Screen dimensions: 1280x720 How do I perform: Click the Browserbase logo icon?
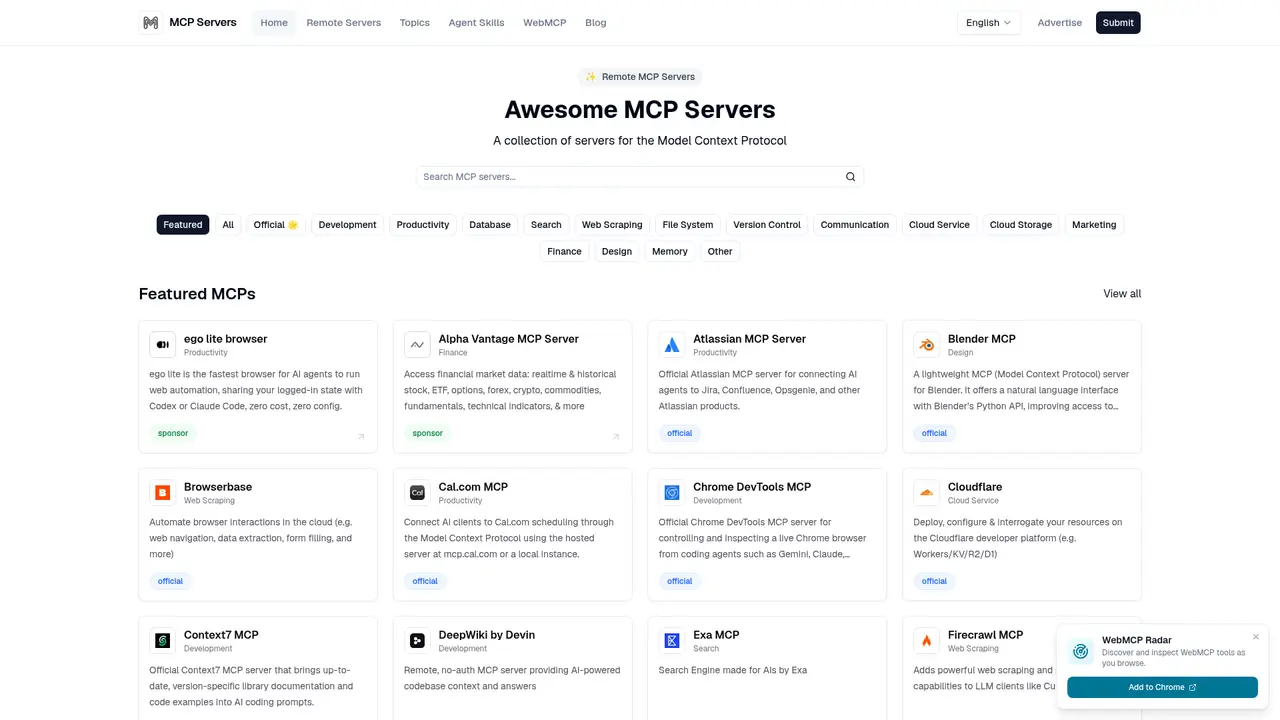(x=162, y=493)
